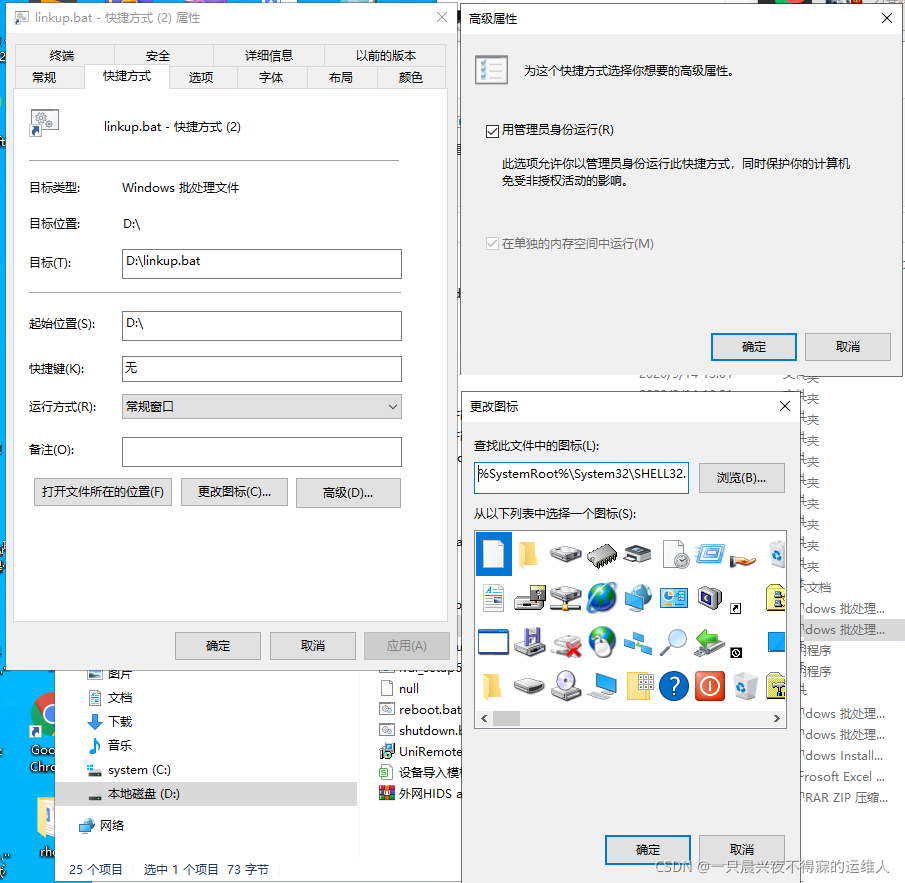Select the document with clock icon
This screenshot has height=883, width=905.
(x=675, y=554)
